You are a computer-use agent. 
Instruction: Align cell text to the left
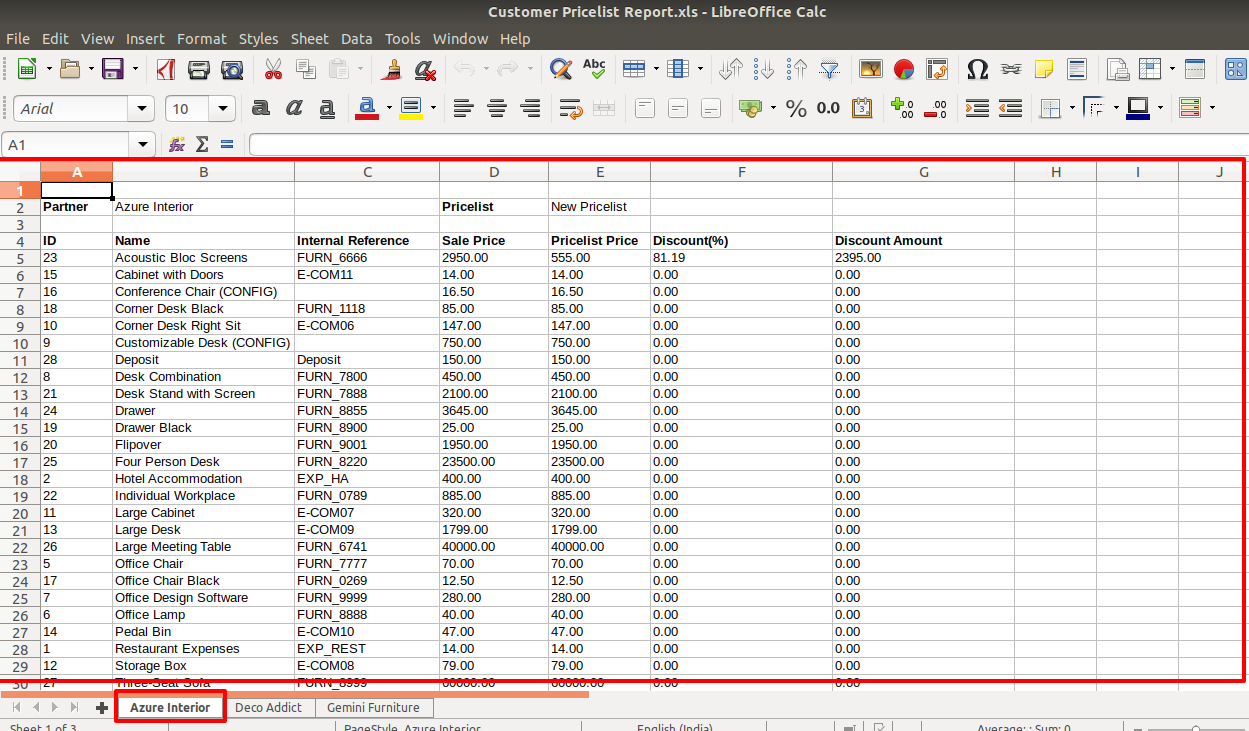click(462, 108)
